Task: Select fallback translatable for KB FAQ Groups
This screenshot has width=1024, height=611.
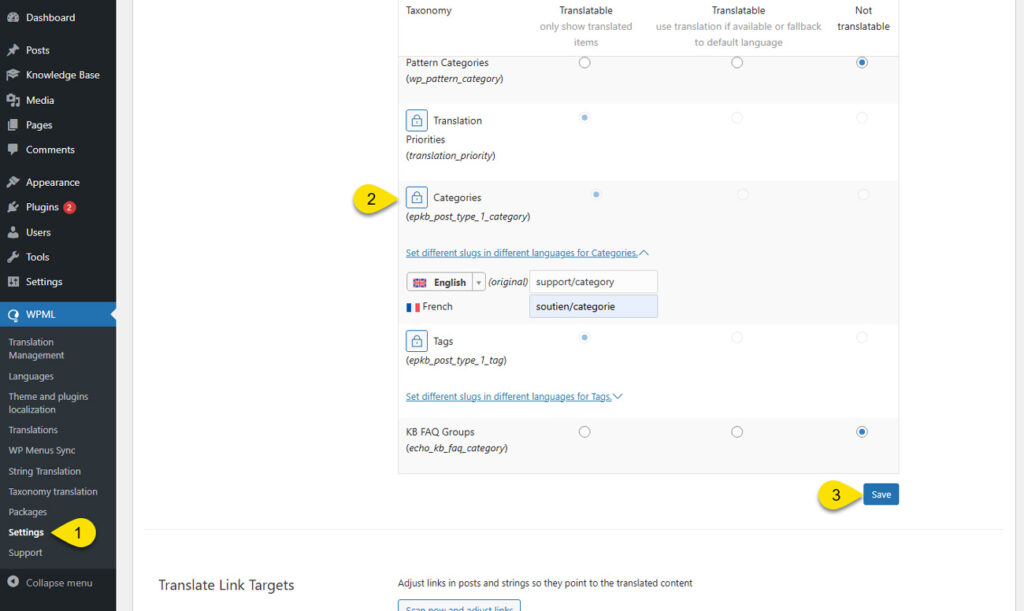Action: coord(737,431)
